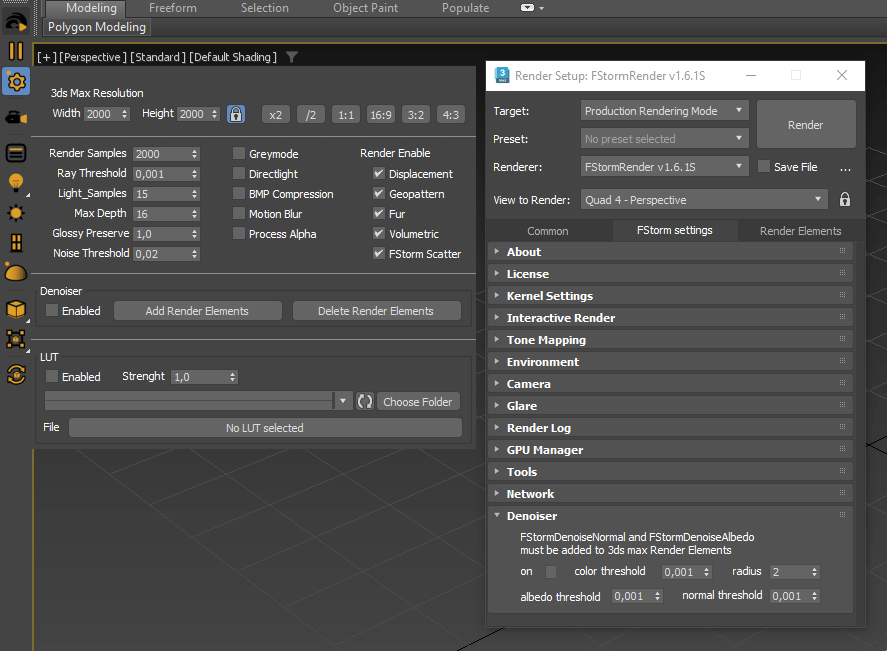Click the LUT list refresh icon

point(365,402)
